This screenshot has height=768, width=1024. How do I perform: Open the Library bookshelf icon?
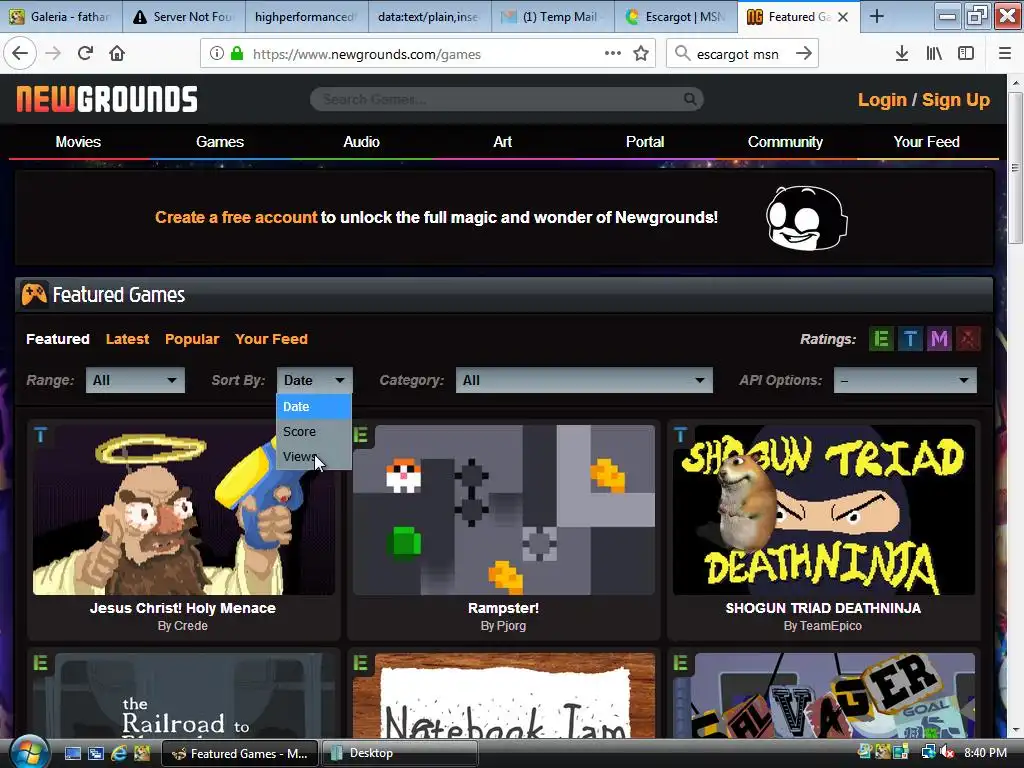click(934, 54)
